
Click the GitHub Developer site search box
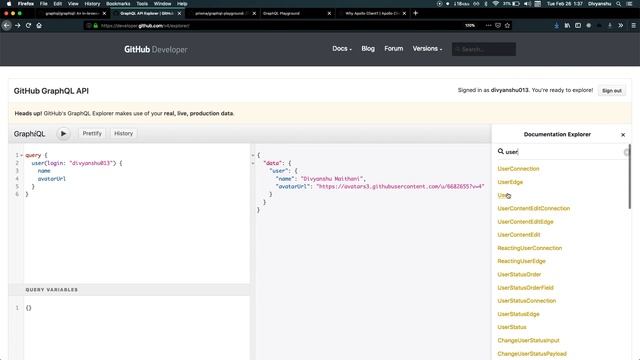click(x=484, y=49)
